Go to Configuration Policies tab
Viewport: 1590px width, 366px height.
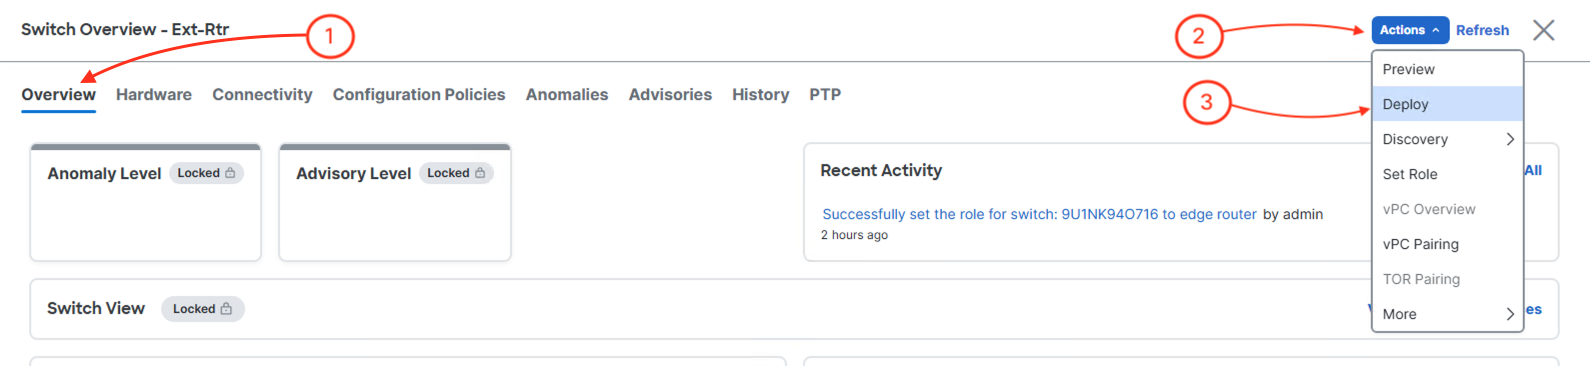419,95
